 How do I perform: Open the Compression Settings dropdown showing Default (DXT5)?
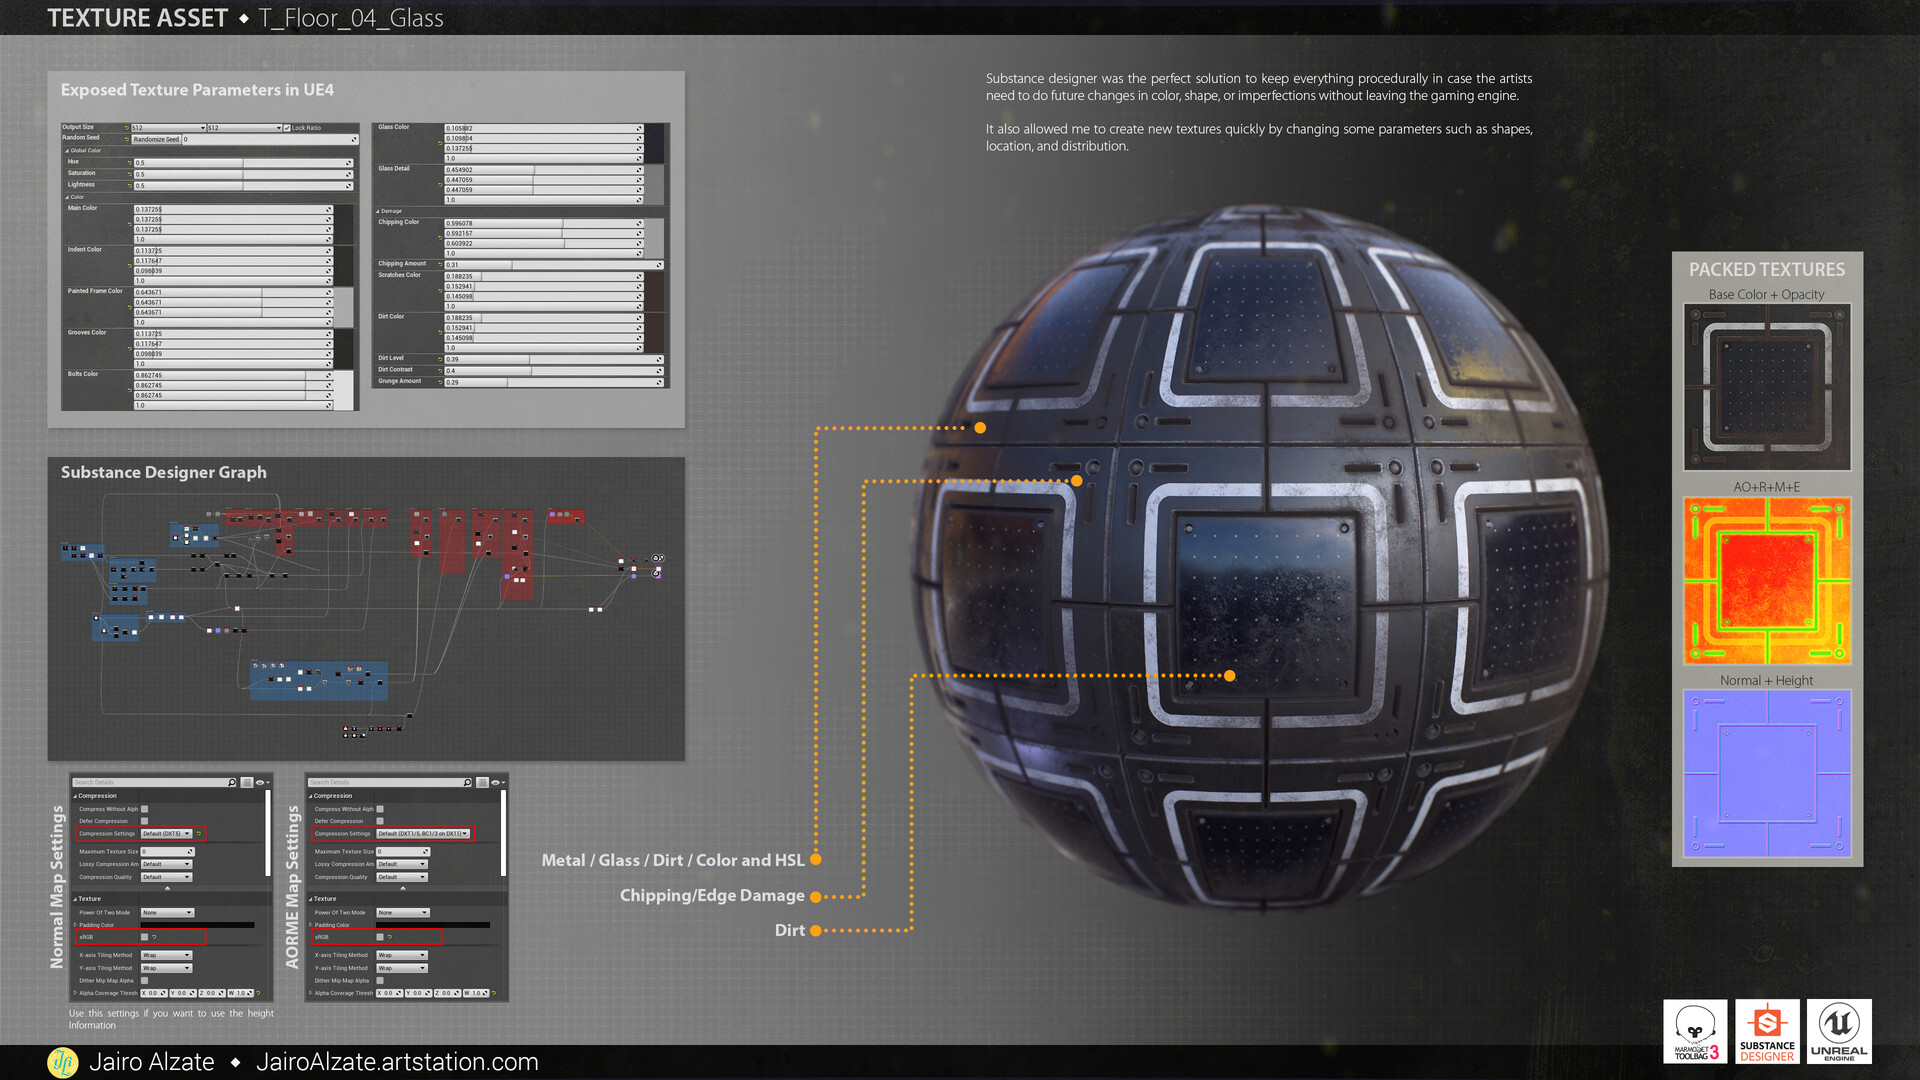pos(167,833)
